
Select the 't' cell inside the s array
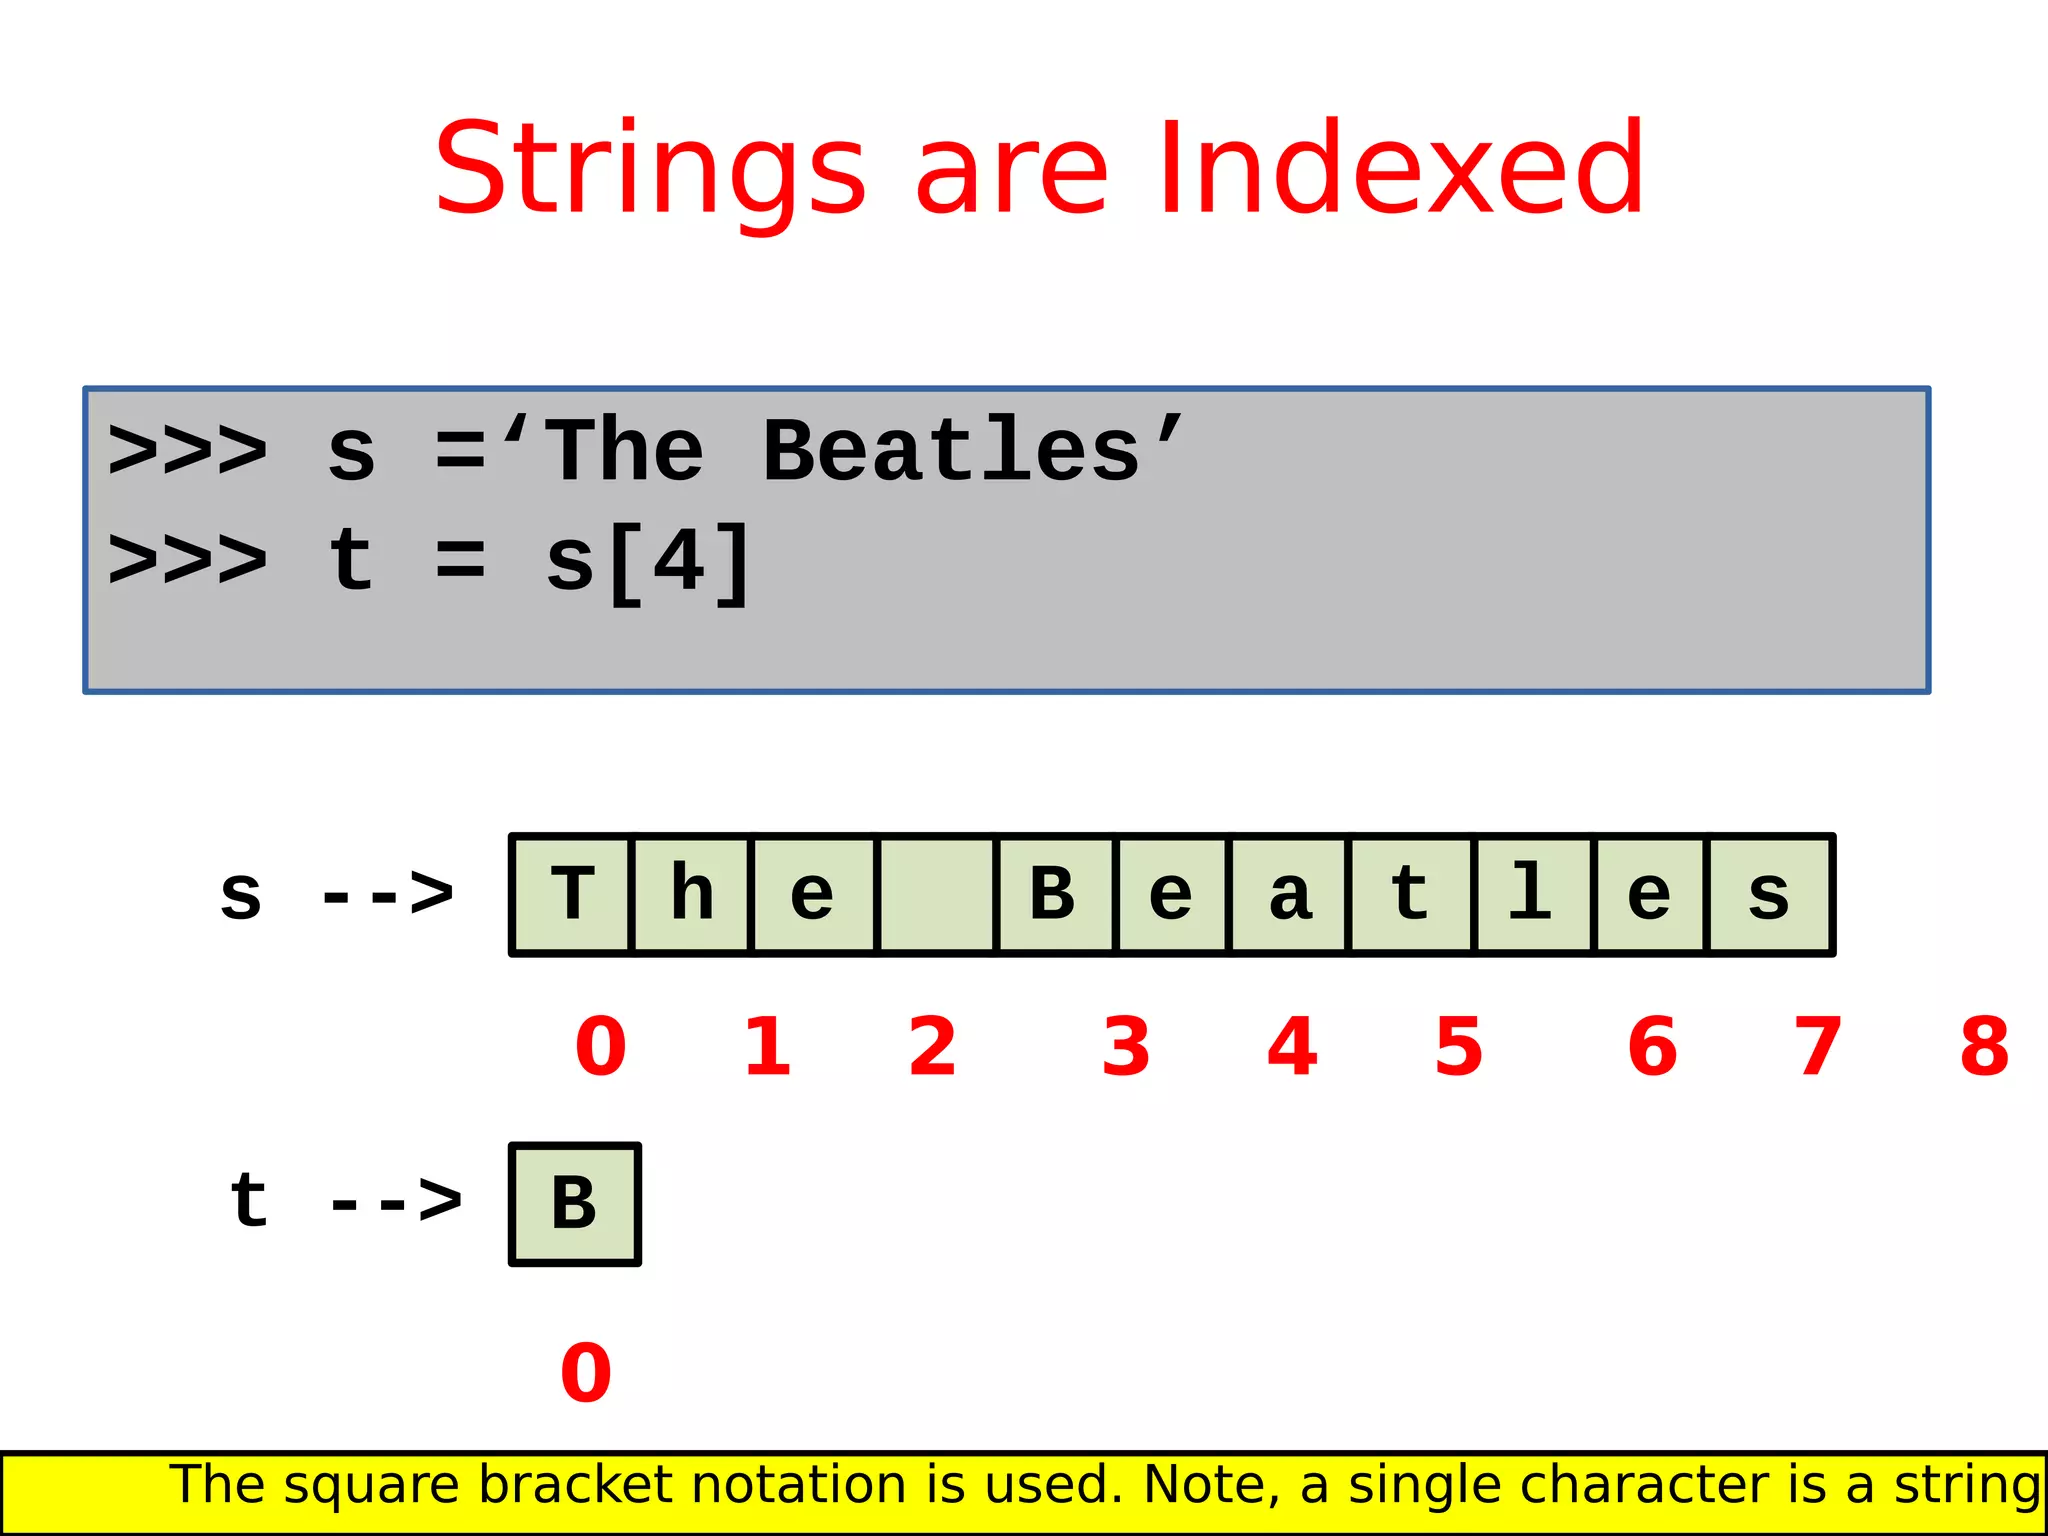(1412, 895)
